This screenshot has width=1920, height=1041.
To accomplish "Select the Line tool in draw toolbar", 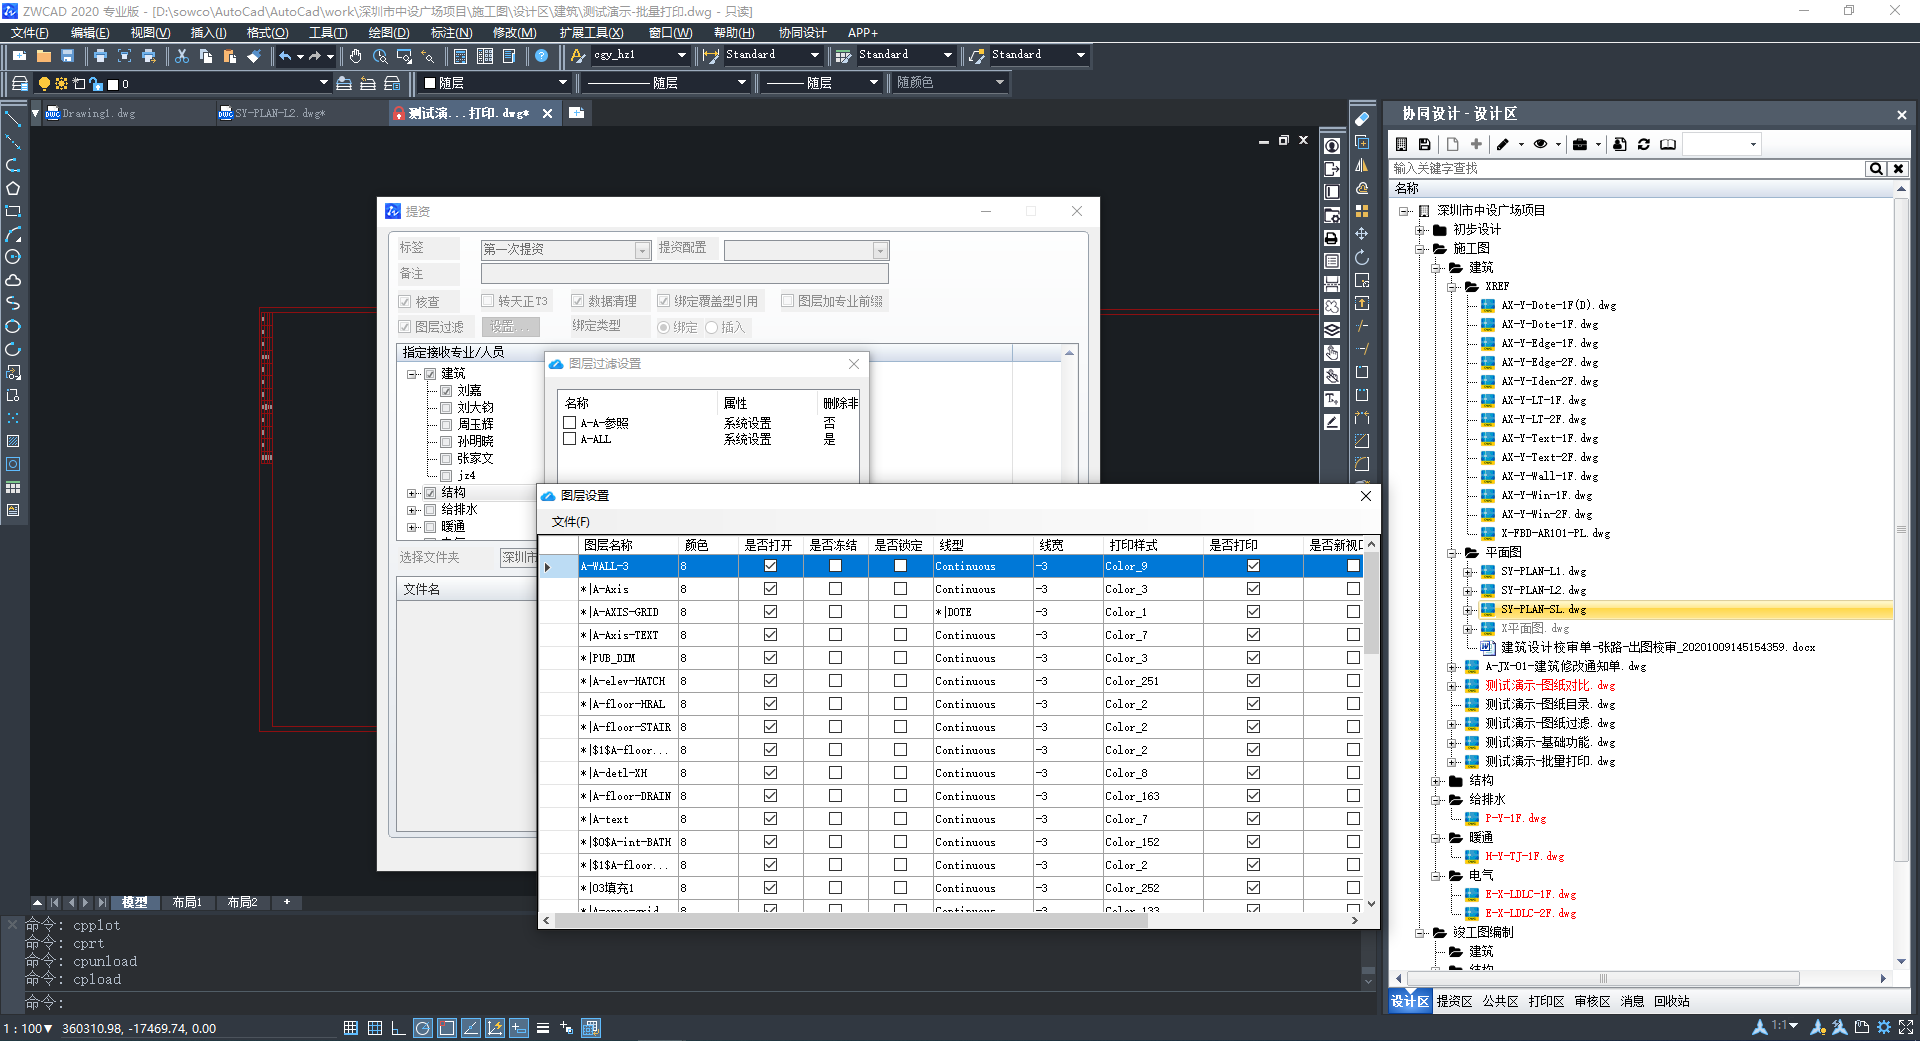I will [13, 119].
